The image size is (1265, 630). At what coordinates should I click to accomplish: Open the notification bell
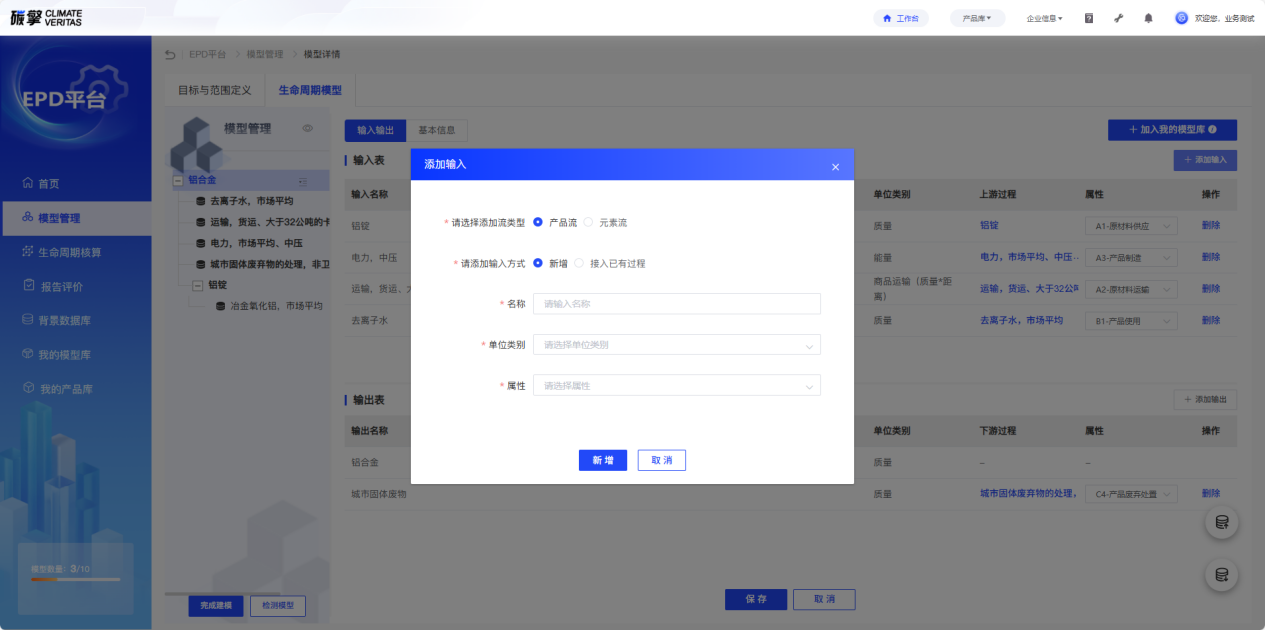pyautogui.click(x=1148, y=18)
